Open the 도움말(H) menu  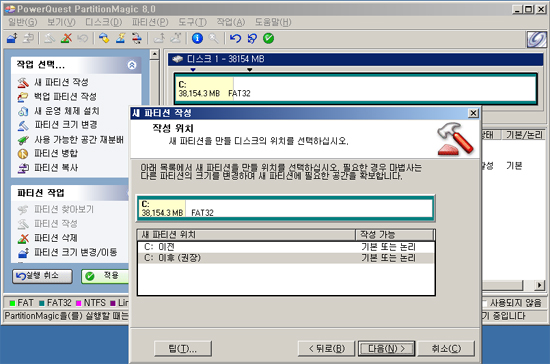pyautogui.click(x=273, y=22)
